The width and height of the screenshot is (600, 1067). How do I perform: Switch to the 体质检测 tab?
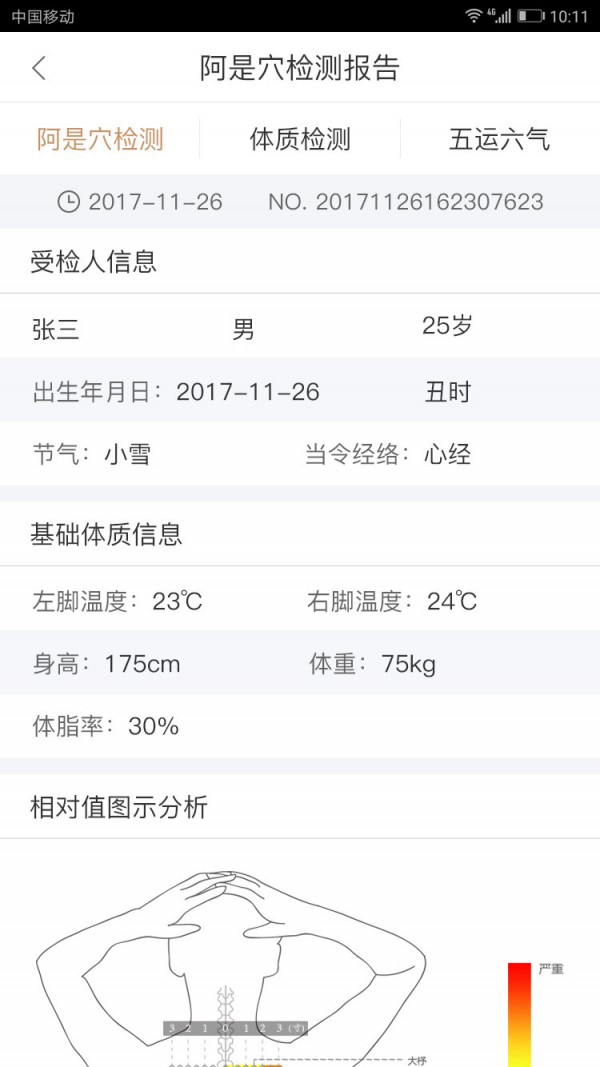(300, 139)
